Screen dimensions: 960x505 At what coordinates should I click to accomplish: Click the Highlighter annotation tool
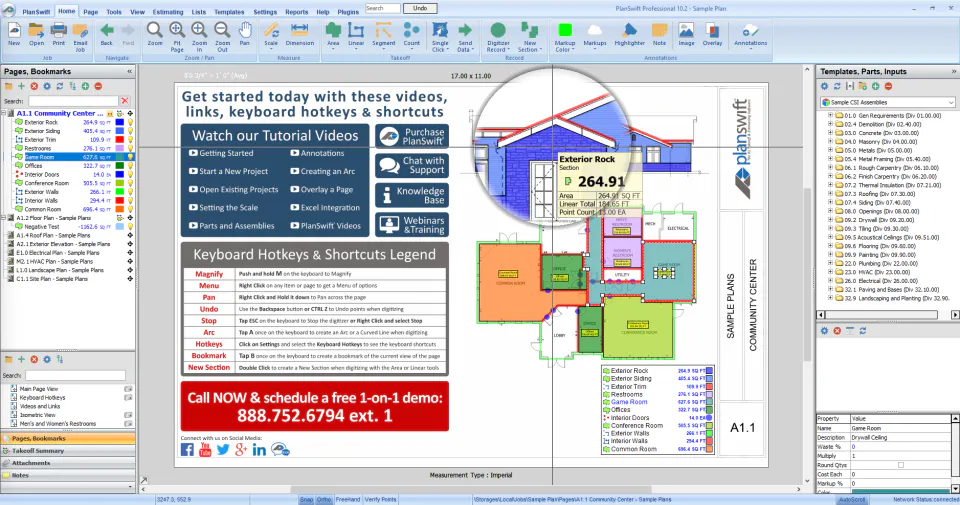(x=629, y=34)
